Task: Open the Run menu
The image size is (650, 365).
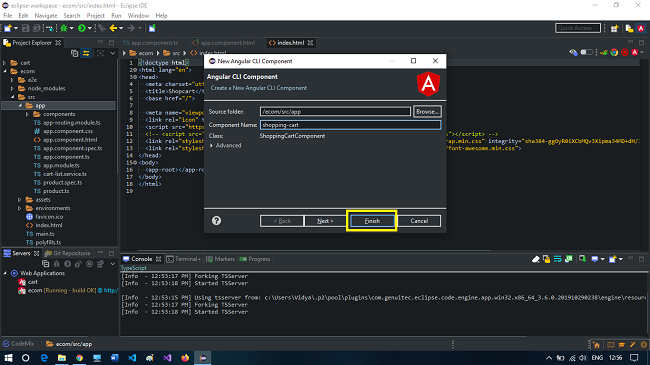Action: pos(116,16)
